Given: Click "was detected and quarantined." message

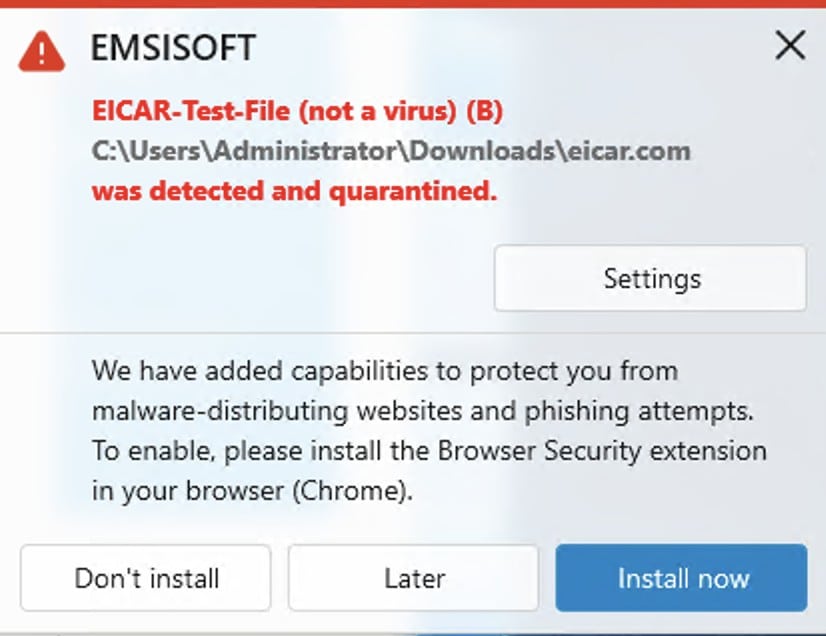Looking at the screenshot, I should 294,191.
